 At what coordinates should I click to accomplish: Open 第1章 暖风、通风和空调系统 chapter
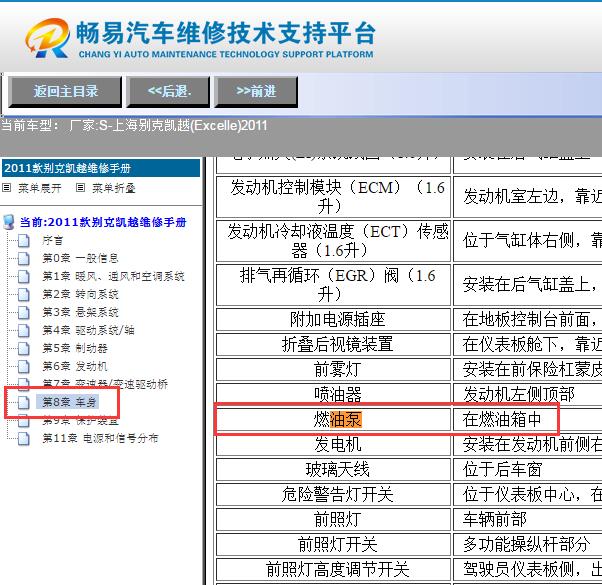(113, 276)
